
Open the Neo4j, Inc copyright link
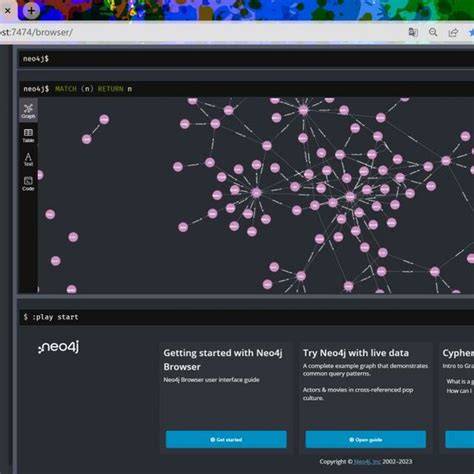coord(367,461)
